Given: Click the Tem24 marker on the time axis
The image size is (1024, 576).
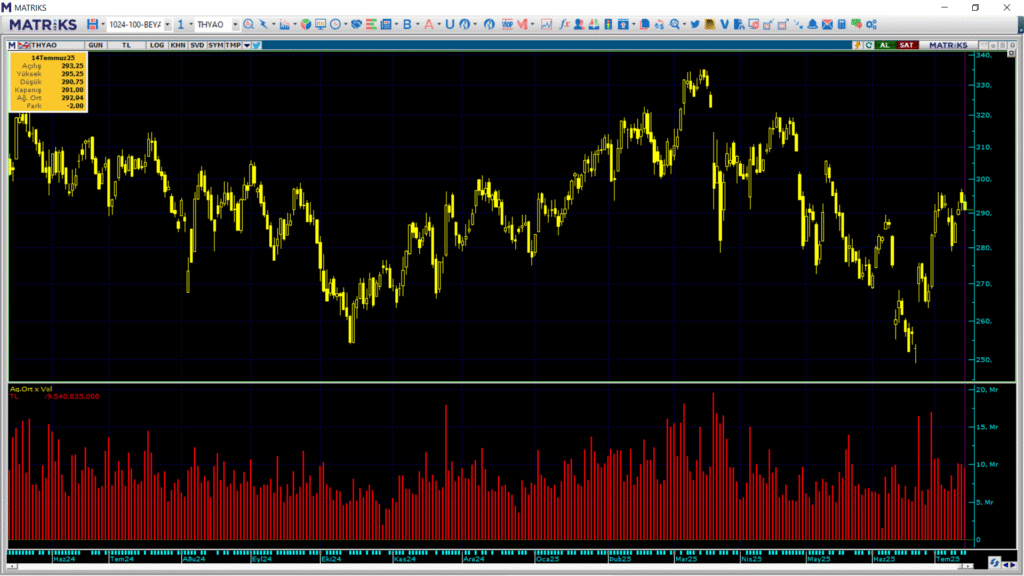Looking at the screenshot, I should click(122, 559).
